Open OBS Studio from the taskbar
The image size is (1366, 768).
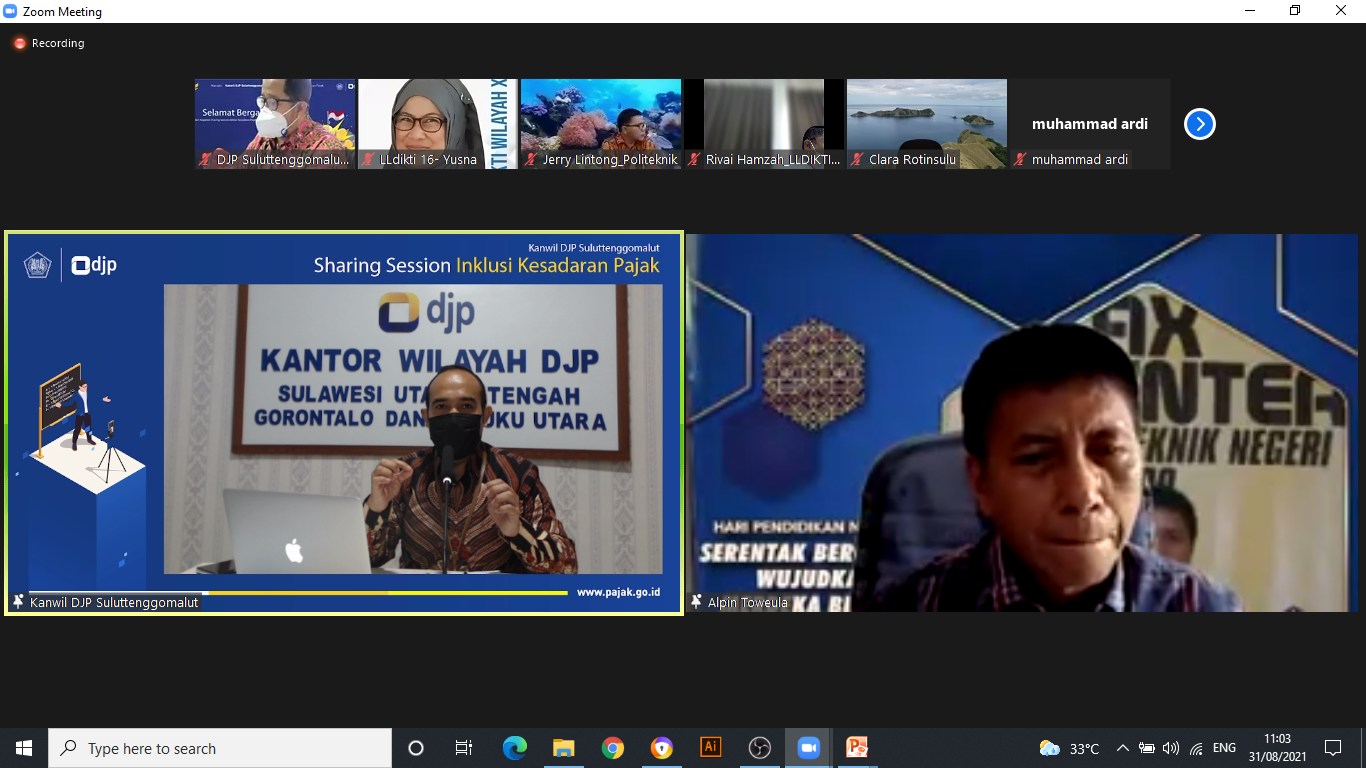tap(760, 748)
